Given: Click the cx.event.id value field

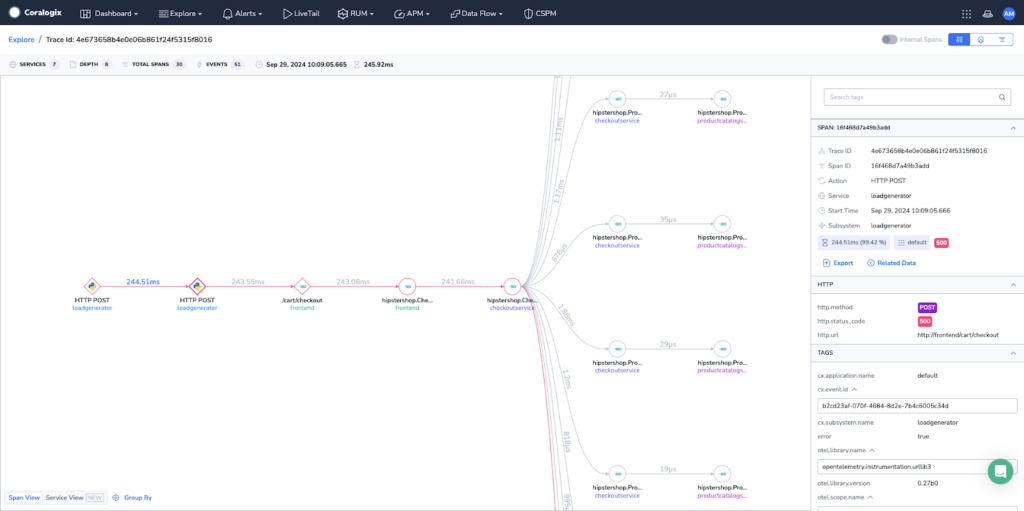Looking at the screenshot, I should tap(917, 406).
